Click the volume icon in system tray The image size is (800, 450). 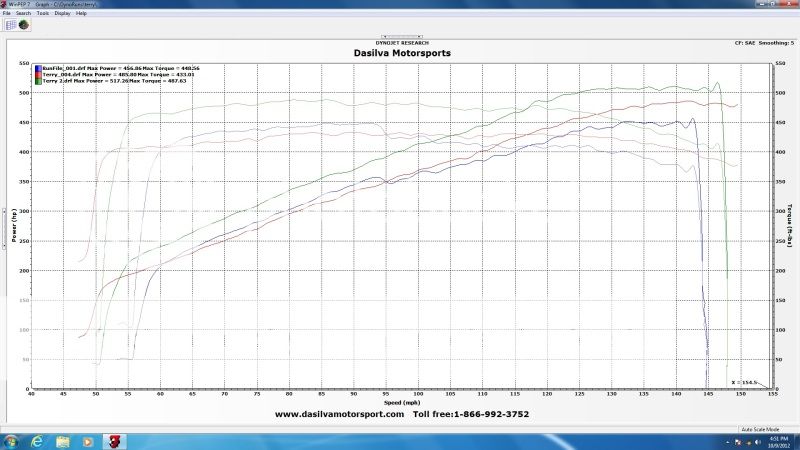[x=757, y=441]
